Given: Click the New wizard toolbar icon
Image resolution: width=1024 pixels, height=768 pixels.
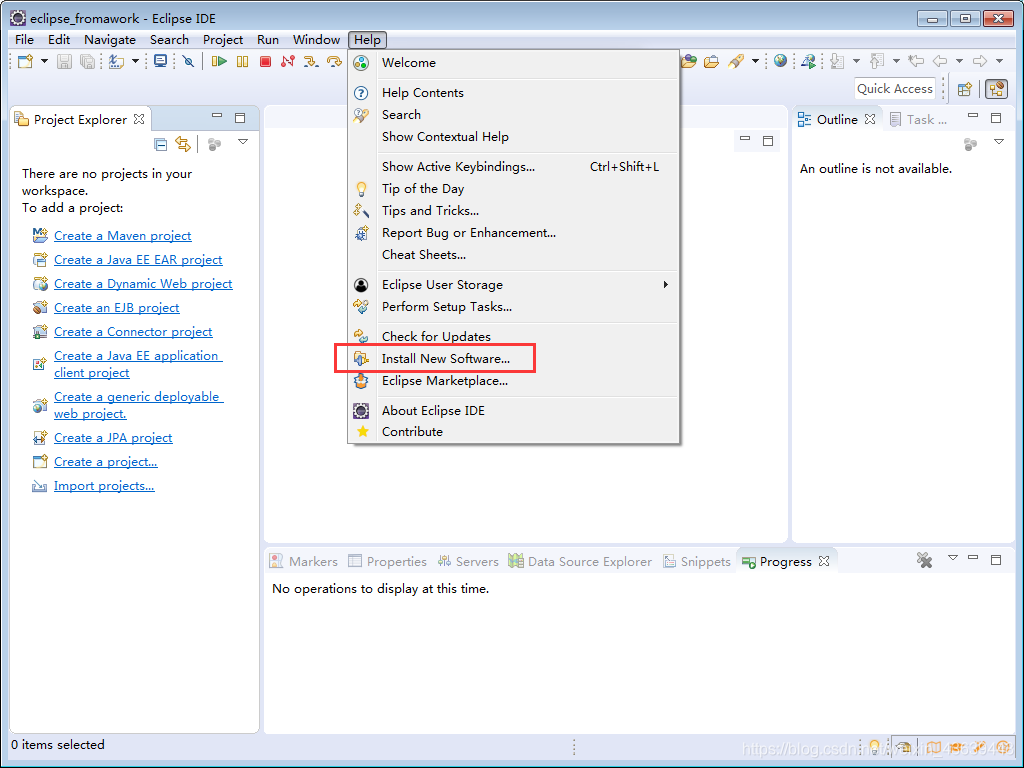Looking at the screenshot, I should pyautogui.click(x=25, y=61).
